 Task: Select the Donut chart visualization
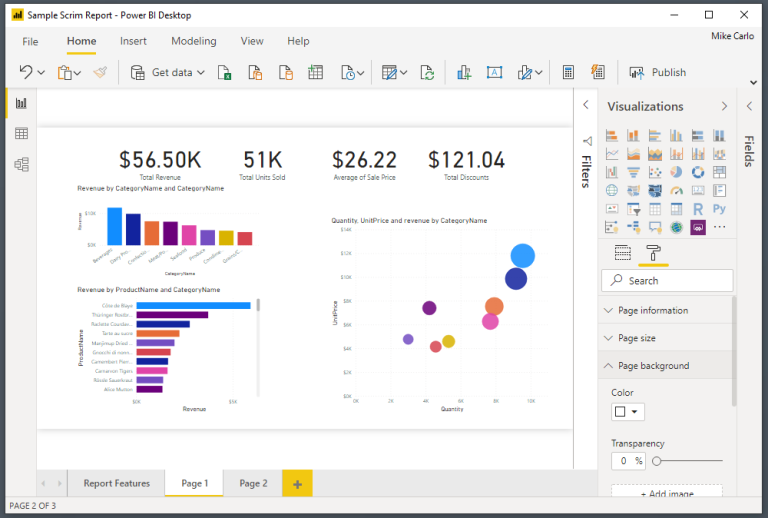(698, 172)
